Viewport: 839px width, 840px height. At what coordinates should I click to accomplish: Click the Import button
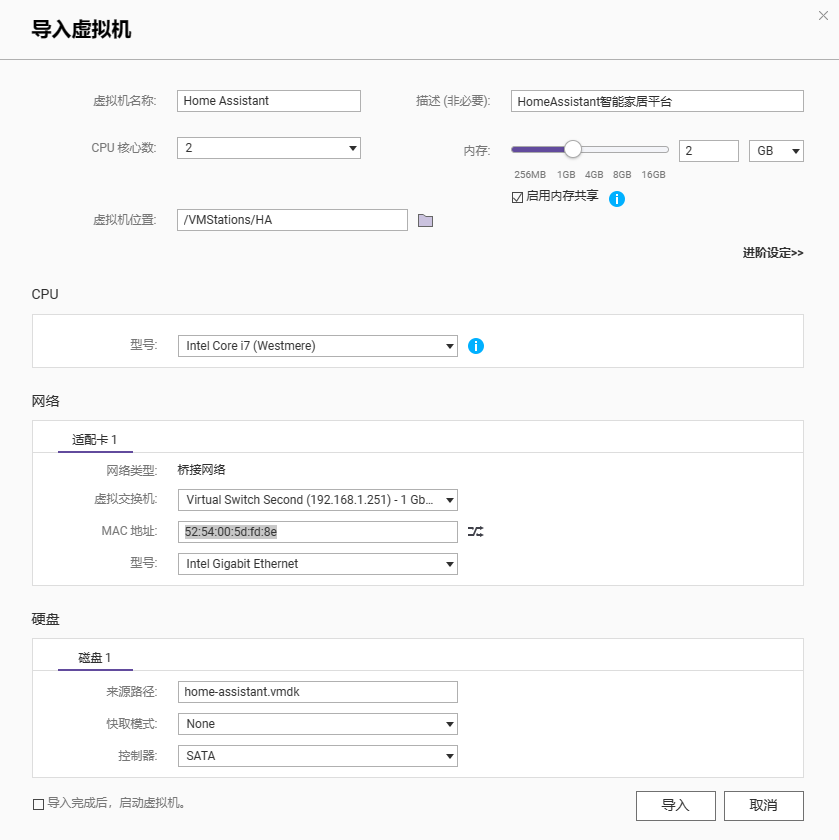(676, 805)
